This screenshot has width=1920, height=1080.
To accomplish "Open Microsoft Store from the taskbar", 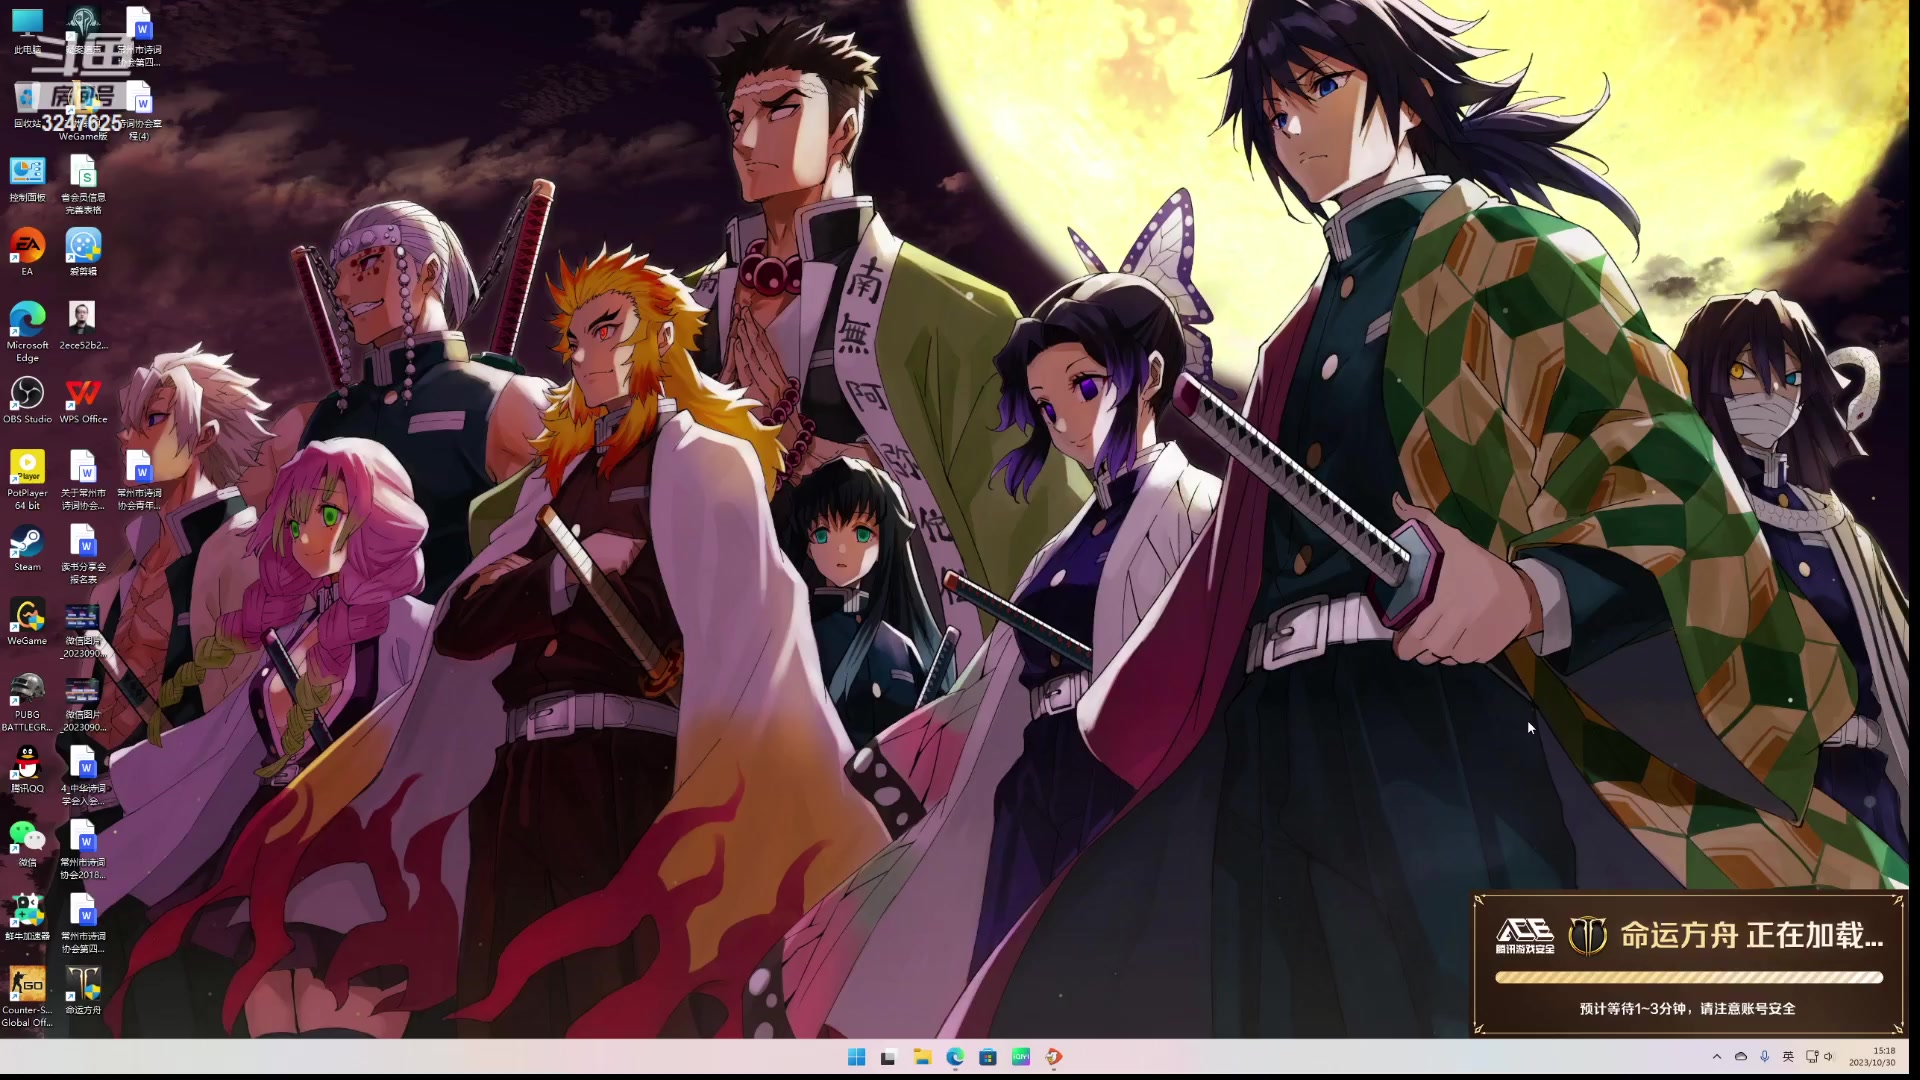I will [988, 1057].
